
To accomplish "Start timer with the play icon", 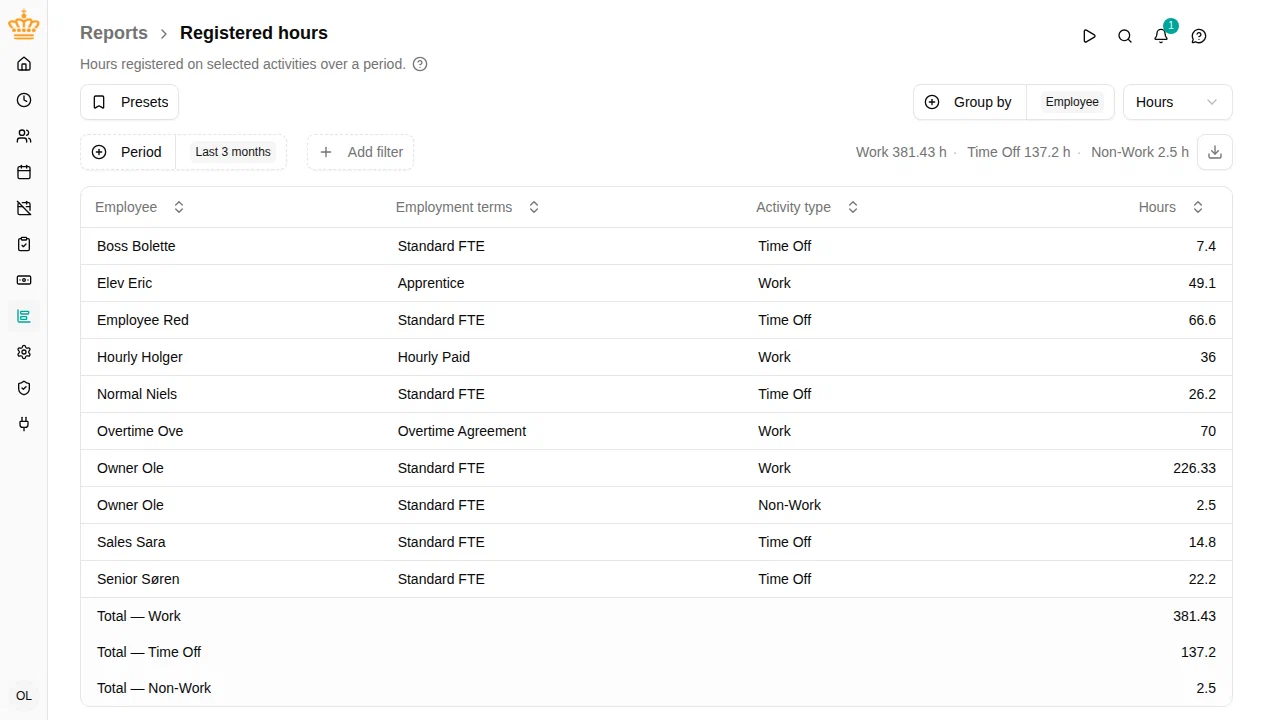I will [x=1089, y=36].
